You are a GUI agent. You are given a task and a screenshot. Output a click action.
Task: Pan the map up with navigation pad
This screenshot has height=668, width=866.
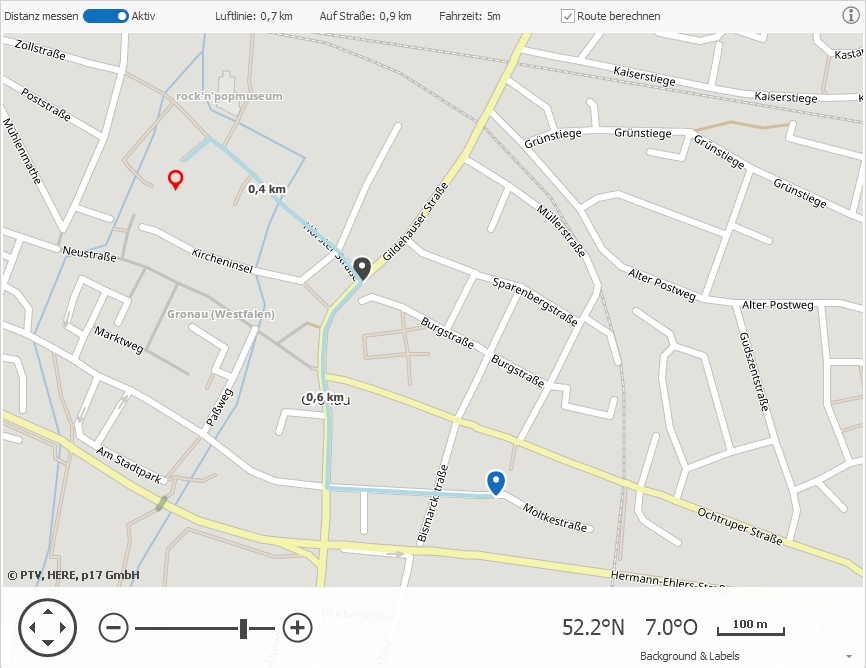(x=47, y=609)
